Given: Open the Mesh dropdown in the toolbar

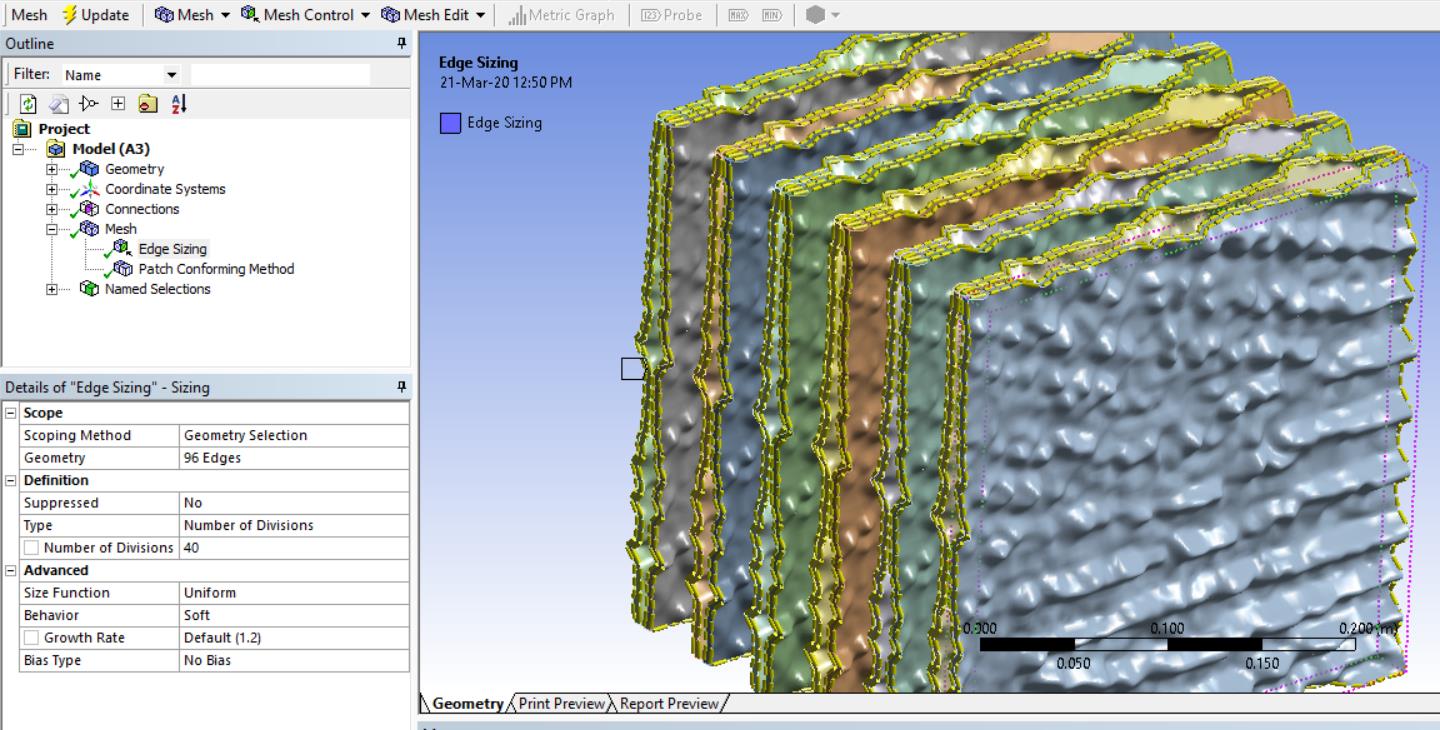Looking at the screenshot, I should (x=190, y=14).
